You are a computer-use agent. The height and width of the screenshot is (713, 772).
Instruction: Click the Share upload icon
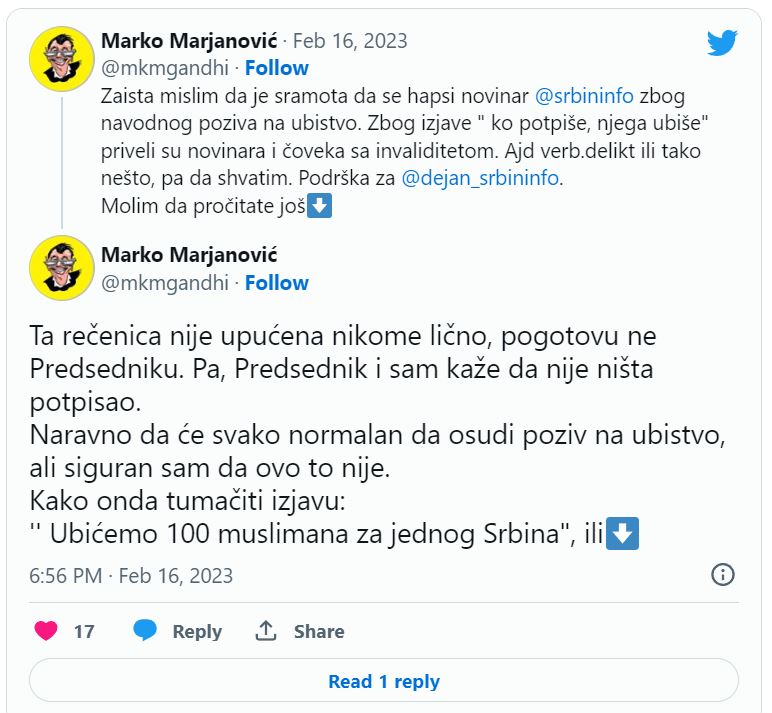click(266, 631)
